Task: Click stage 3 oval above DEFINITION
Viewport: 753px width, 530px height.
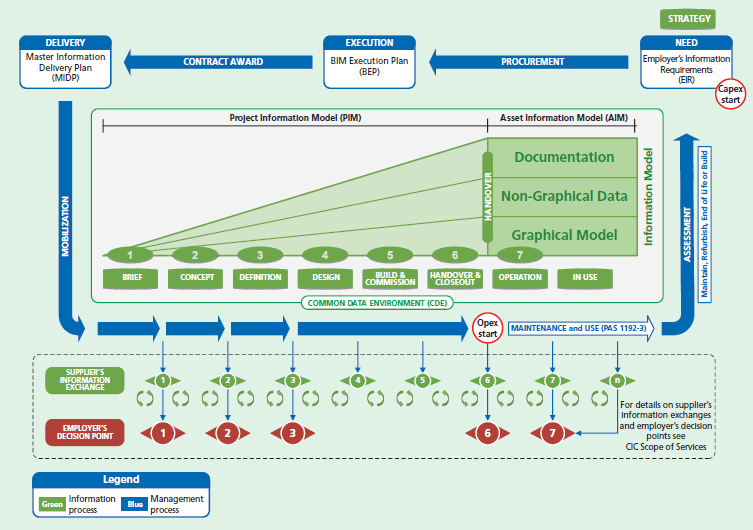Action: pos(260,255)
